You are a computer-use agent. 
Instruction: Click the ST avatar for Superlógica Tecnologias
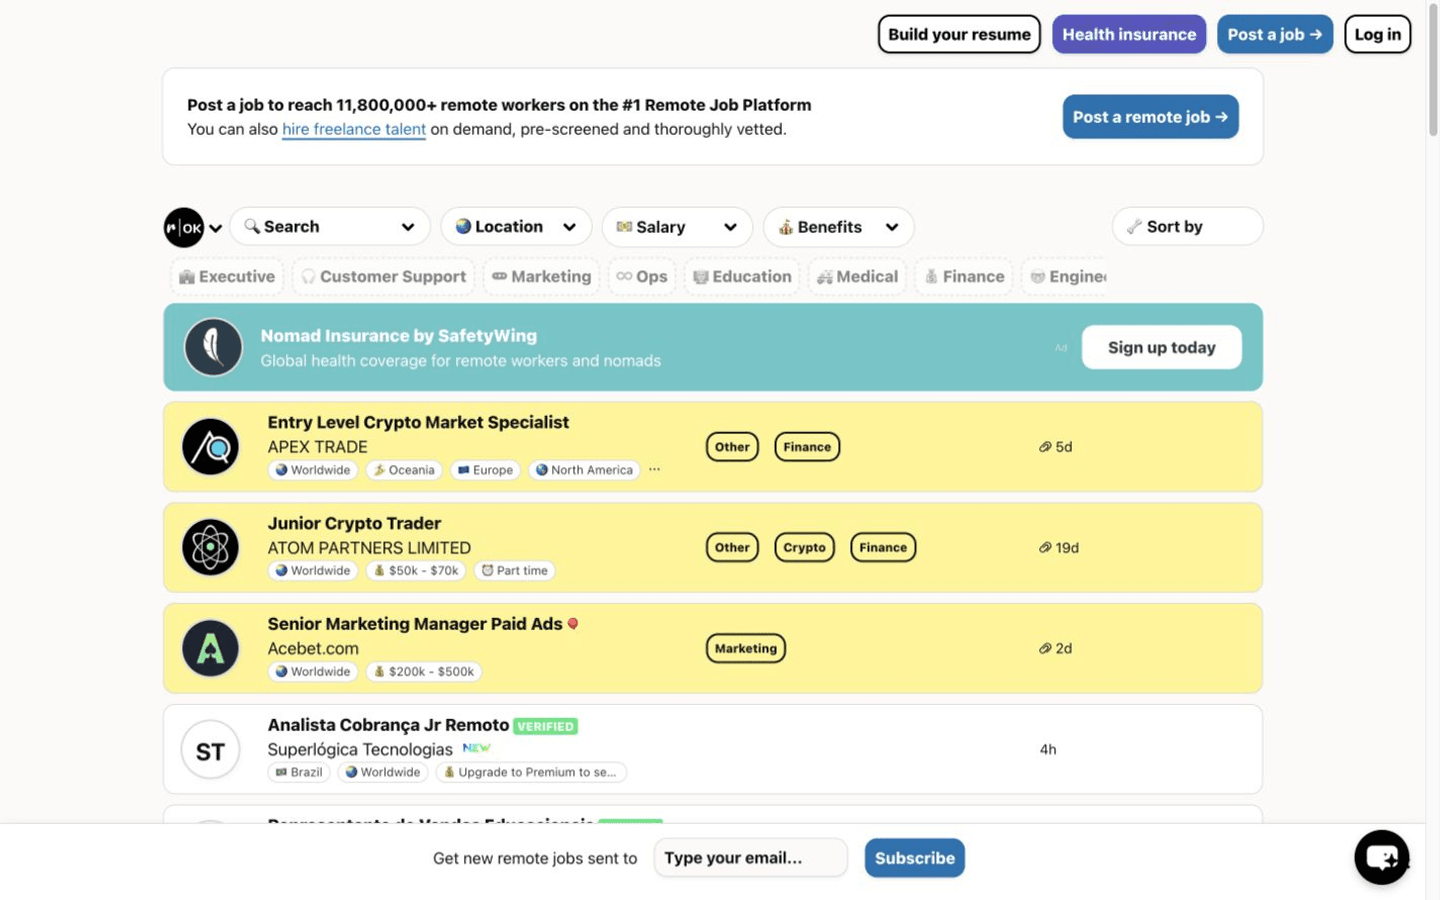tap(210, 750)
